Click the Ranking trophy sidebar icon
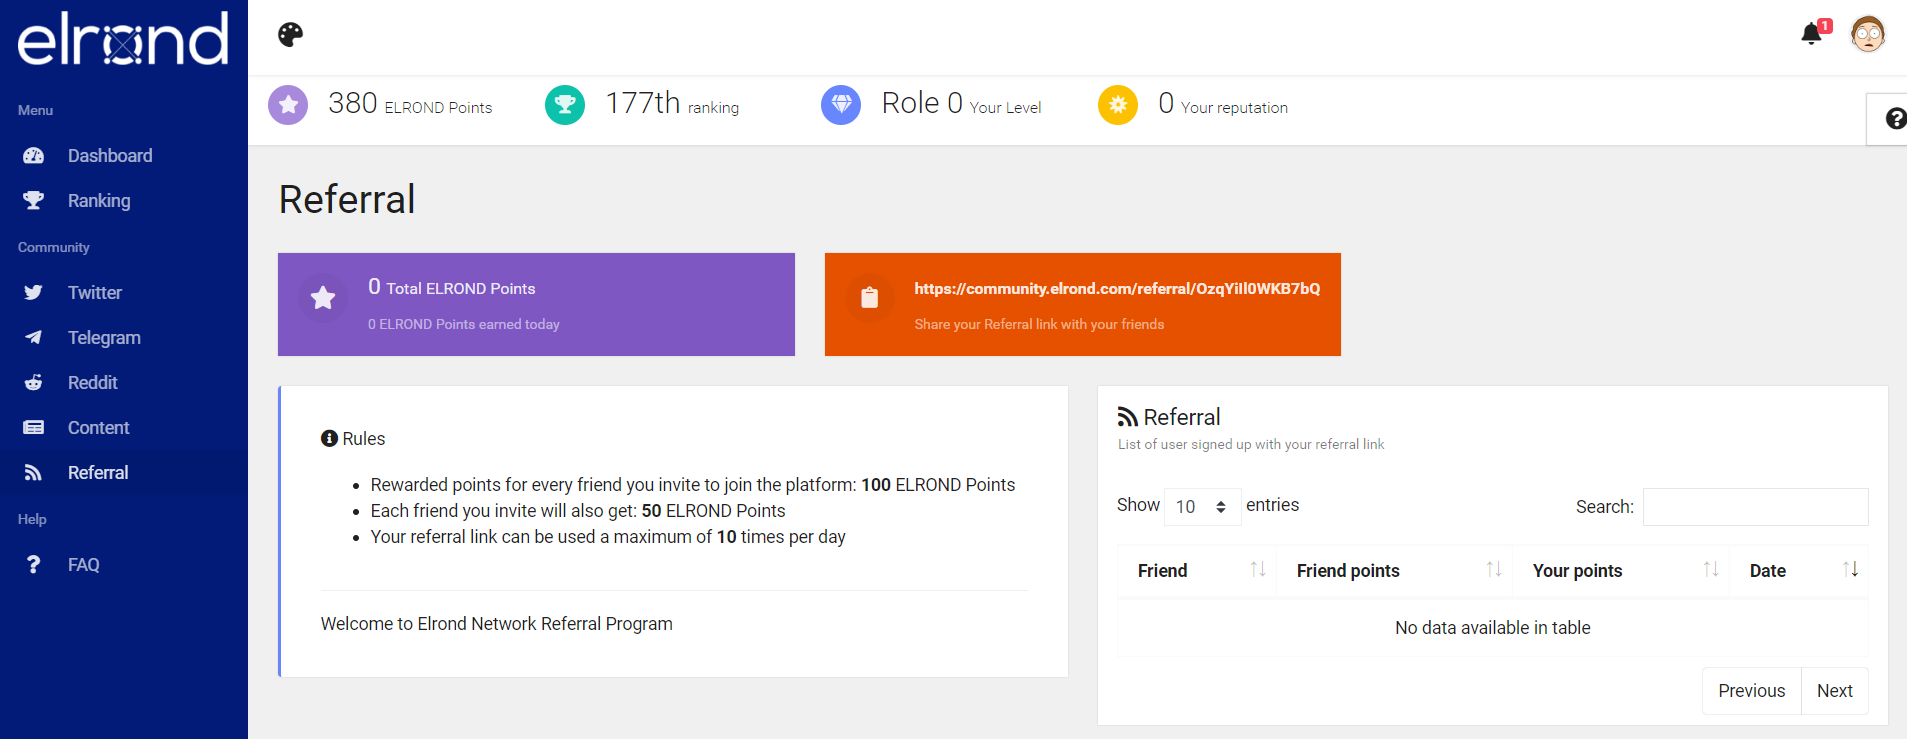The image size is (1907, 739). [x=33, y=201]
